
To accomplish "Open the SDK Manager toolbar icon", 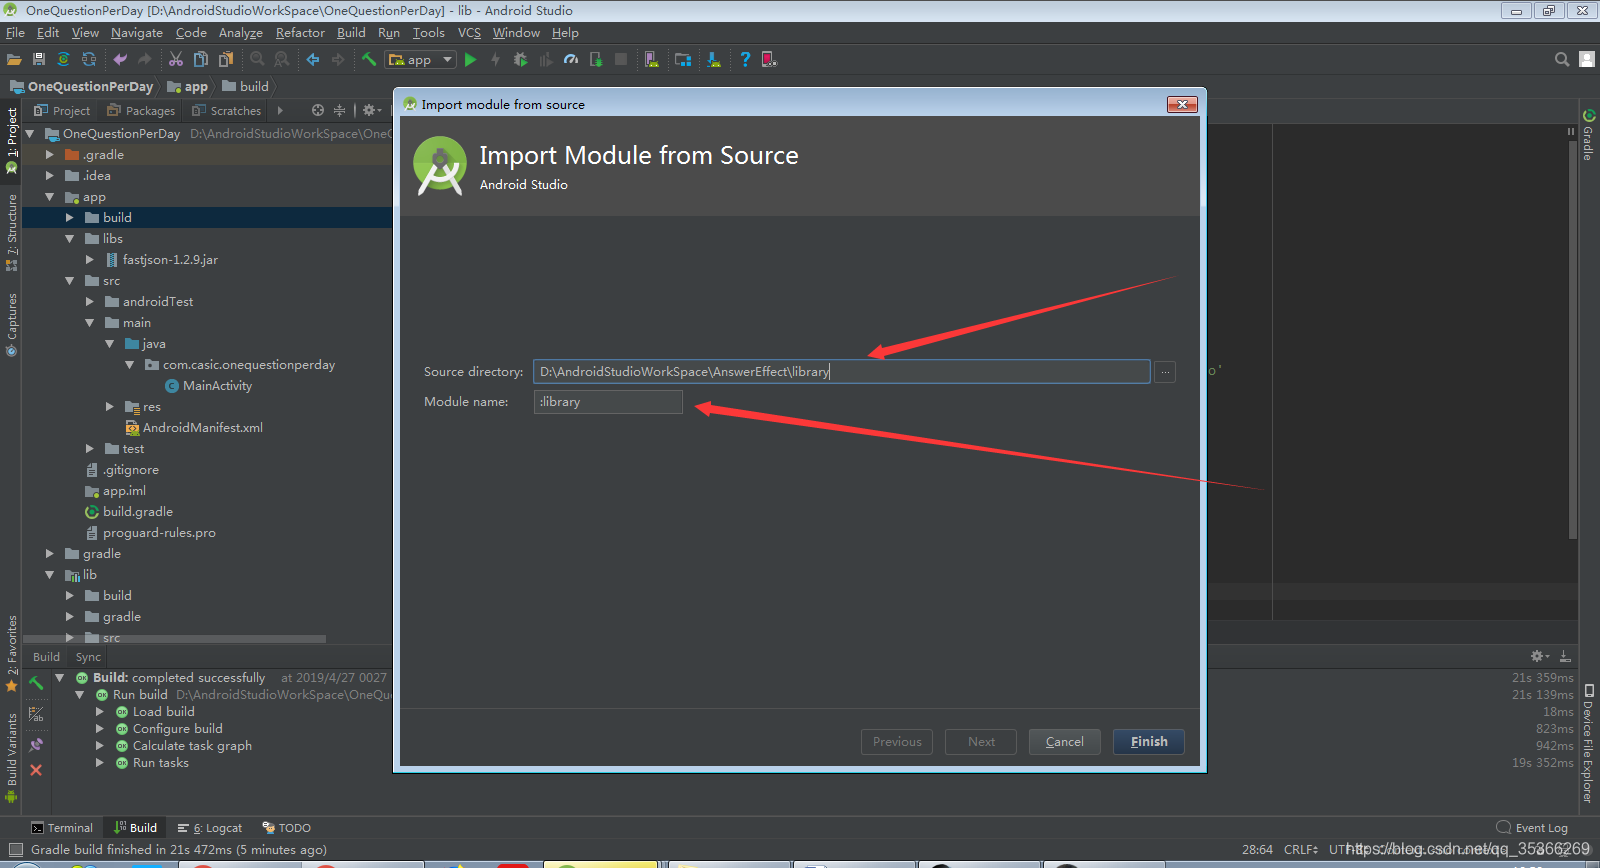I will [x=714, y=60].
